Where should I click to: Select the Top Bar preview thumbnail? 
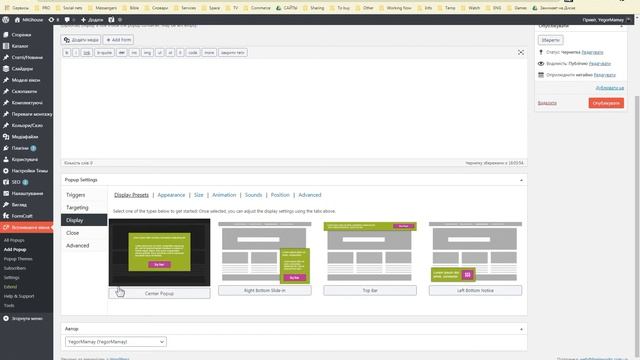(x=370, y=251)
